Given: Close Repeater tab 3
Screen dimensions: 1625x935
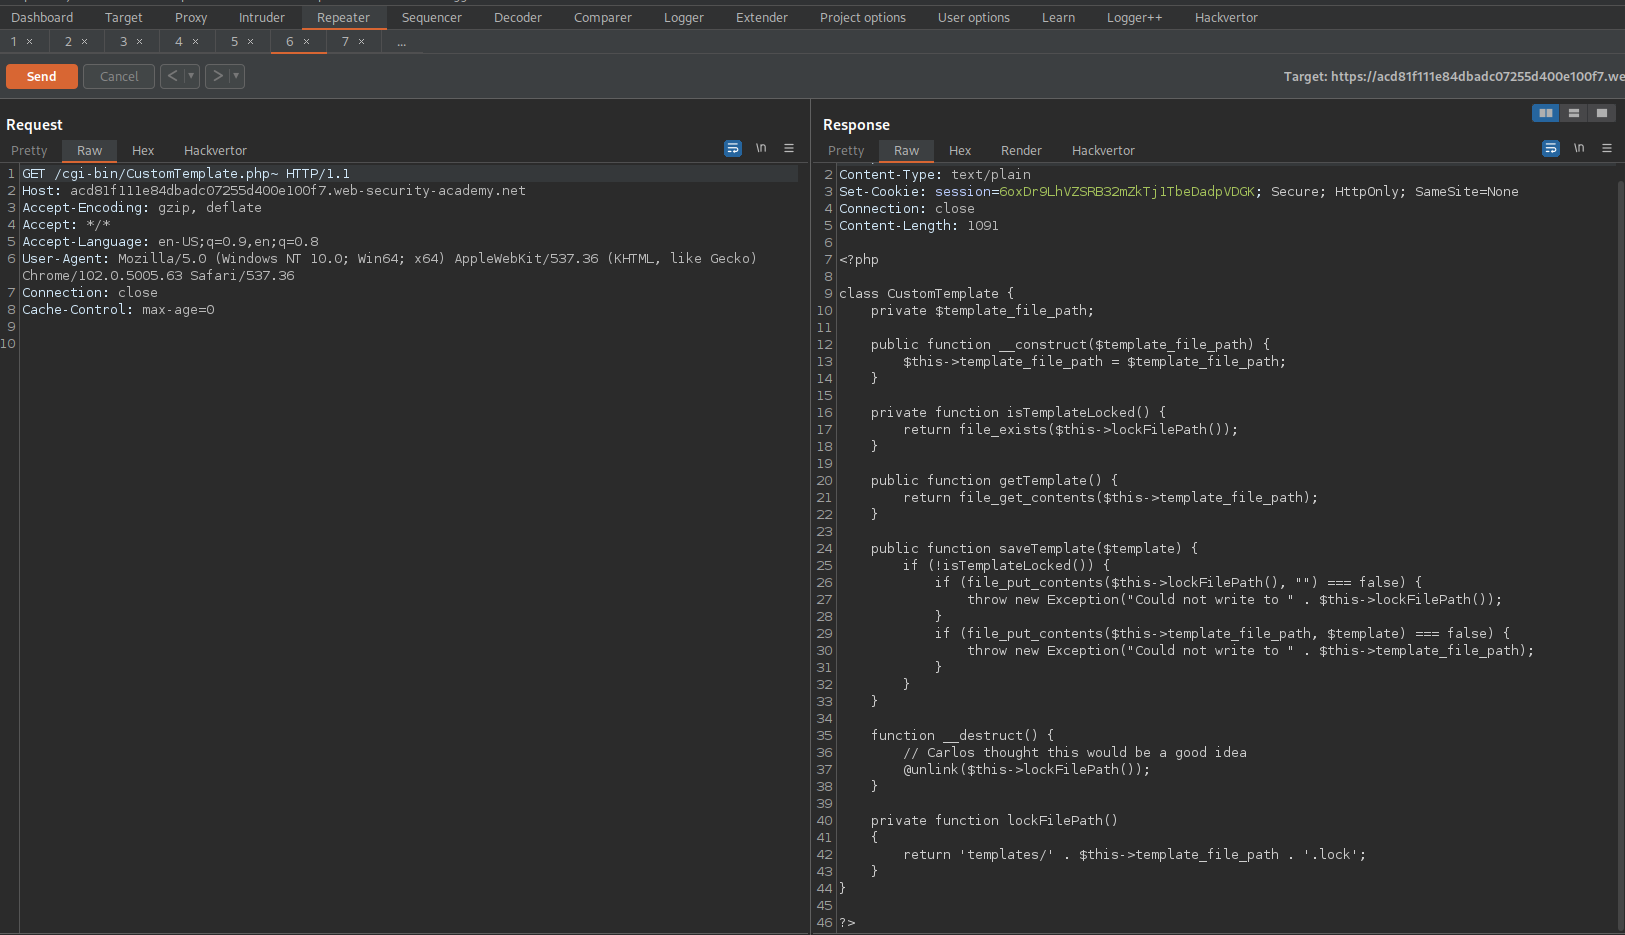Looking at the screenshot, I should click(x=140, y=42).
